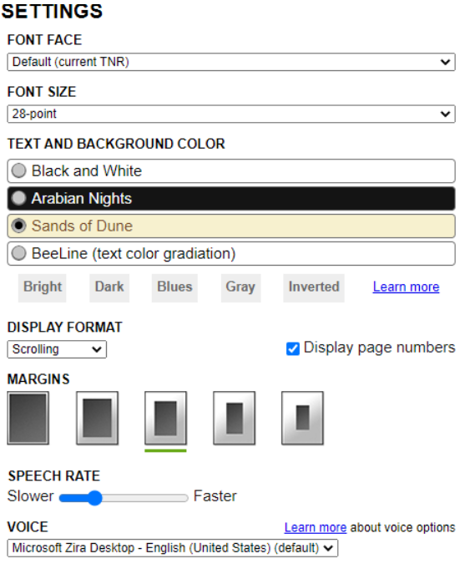This screenshot has height=574, width=475.
Task: Select the Black and White color option
Action: tap(231, 171)
